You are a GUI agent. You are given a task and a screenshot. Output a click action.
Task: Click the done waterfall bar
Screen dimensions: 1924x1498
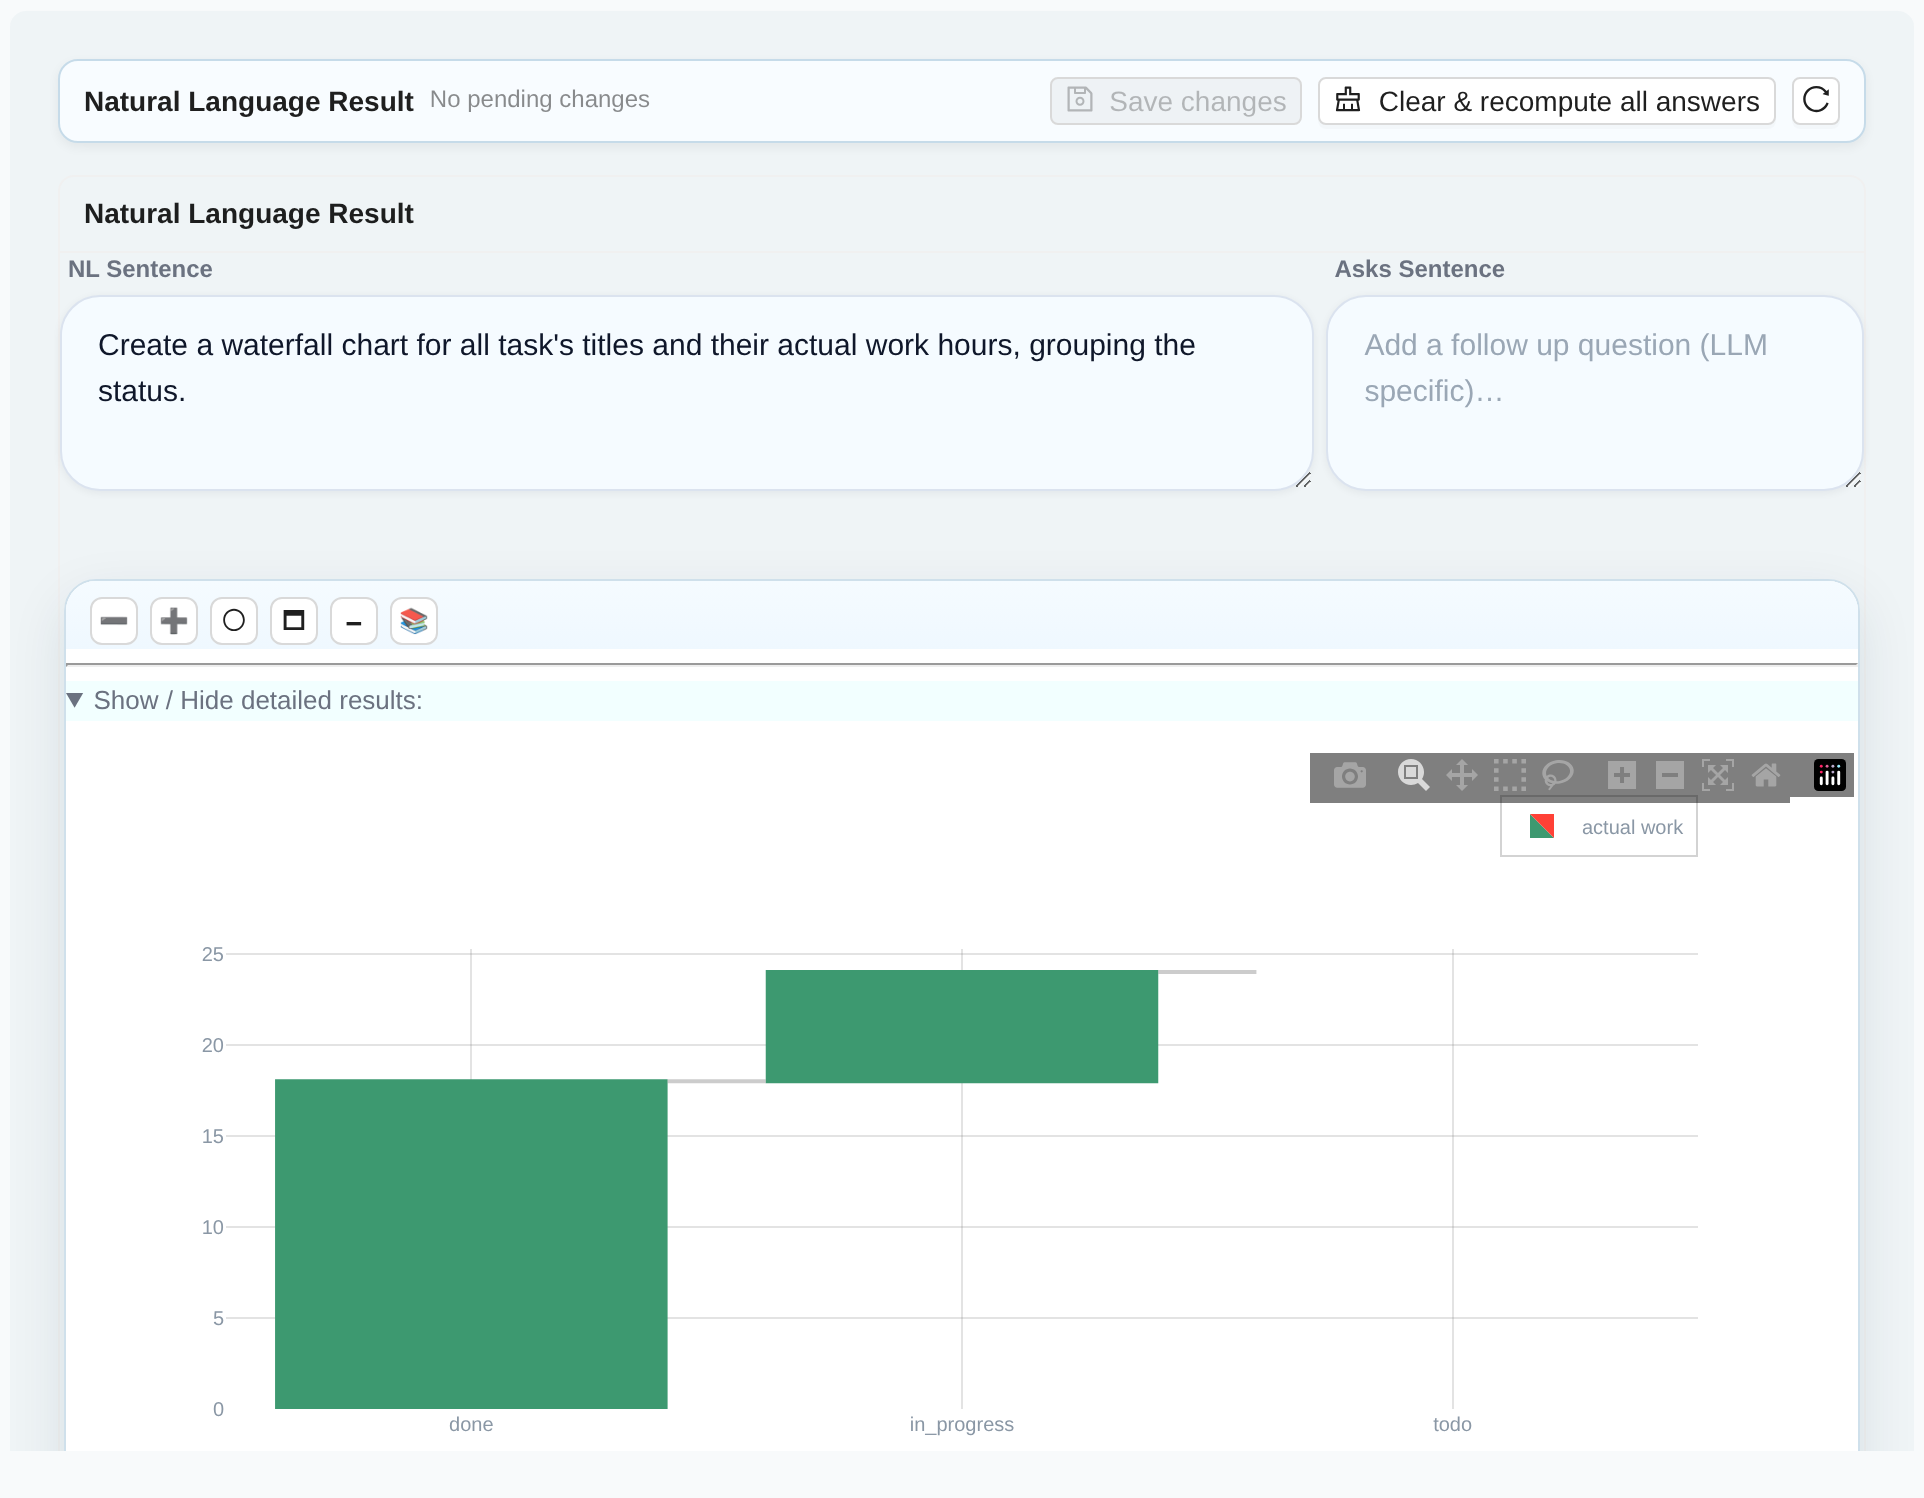(471, 1244)
